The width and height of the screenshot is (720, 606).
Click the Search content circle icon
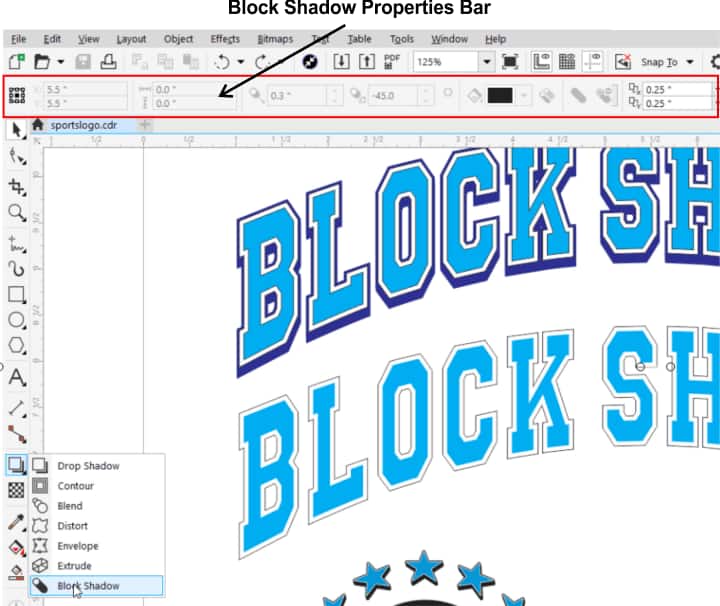click(310, 62)
